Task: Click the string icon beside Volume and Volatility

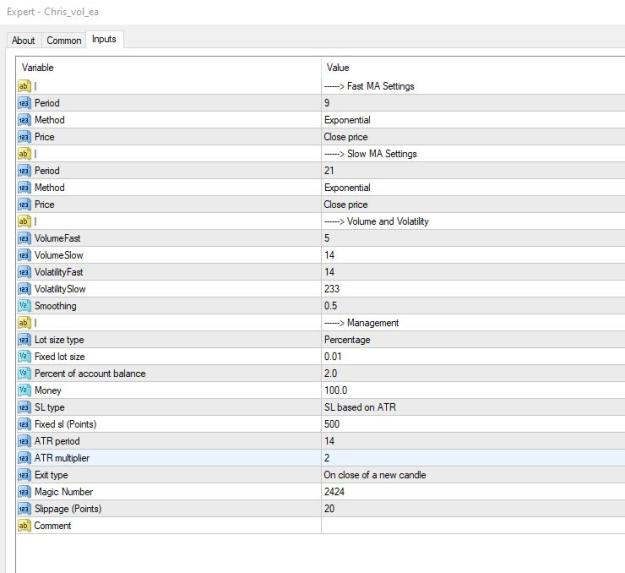Action: pyautogui.click(x=24, y=221)
